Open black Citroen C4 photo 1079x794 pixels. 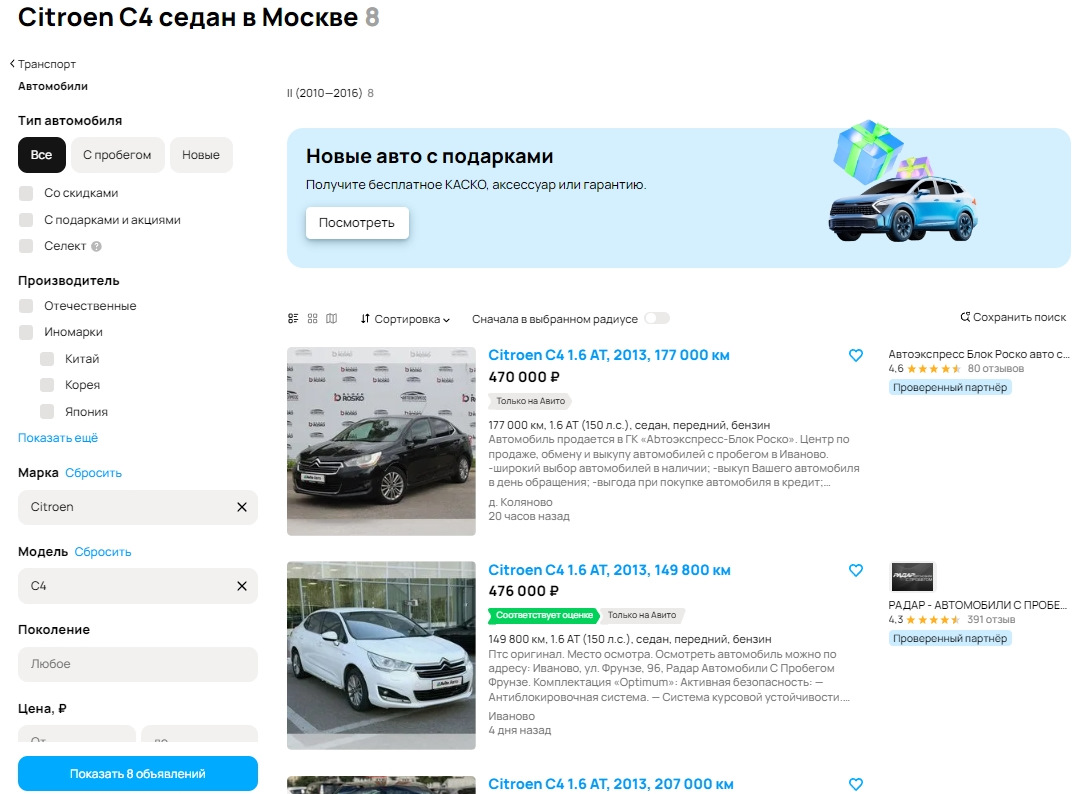[381, 441]
